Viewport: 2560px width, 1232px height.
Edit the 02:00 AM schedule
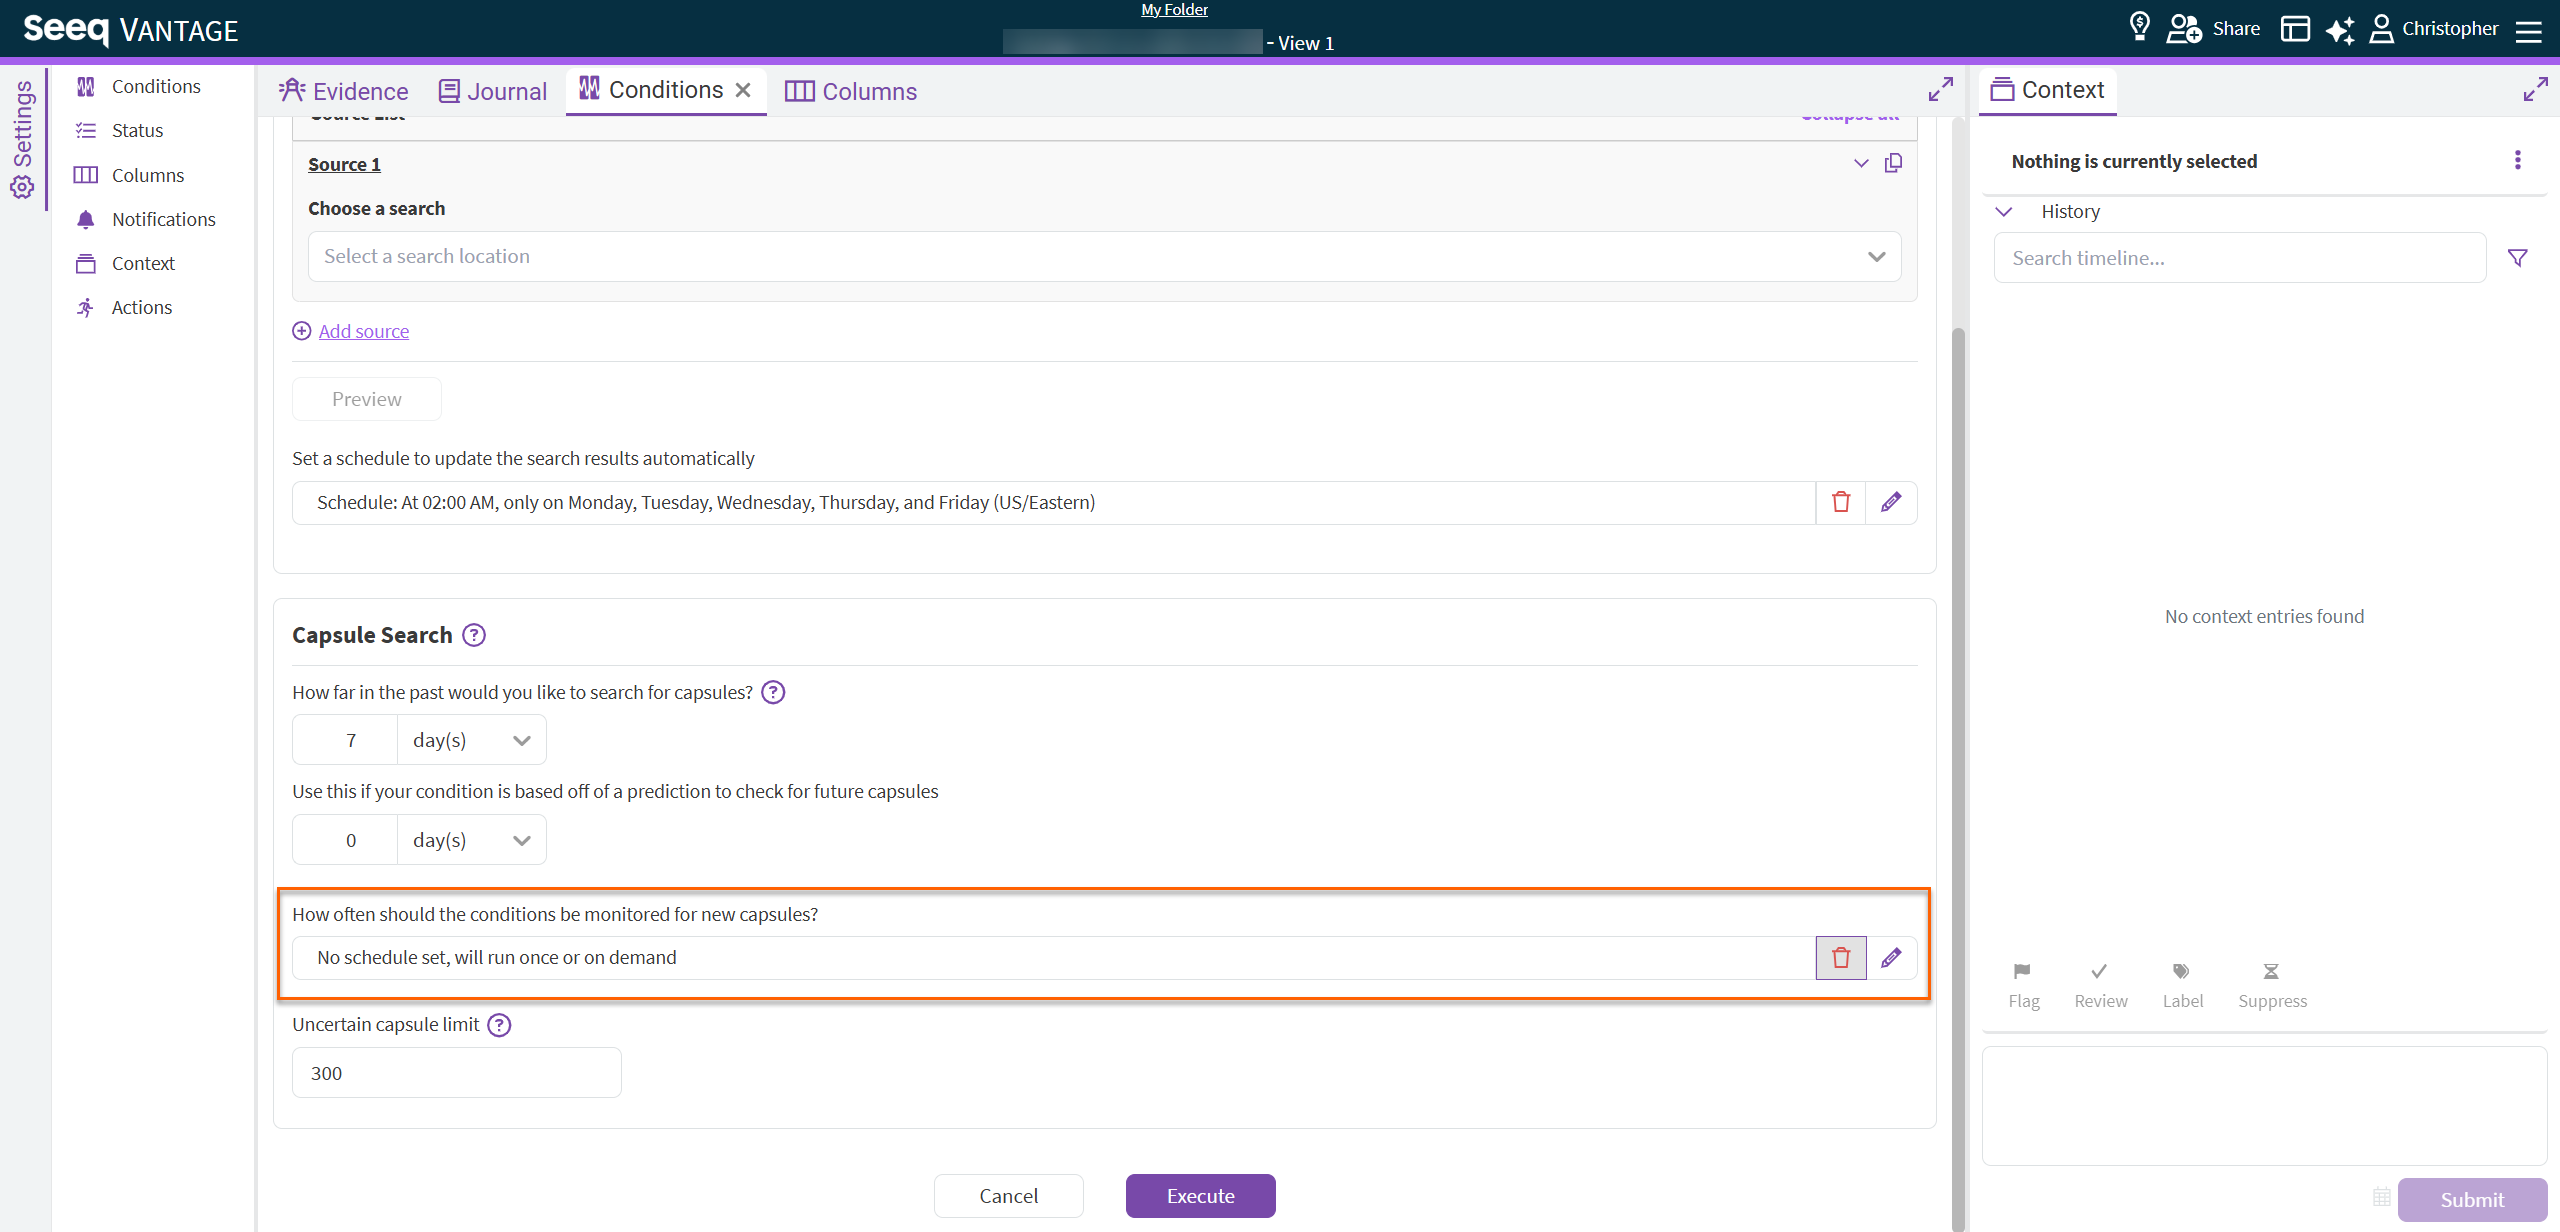[x=1891, y=502]
